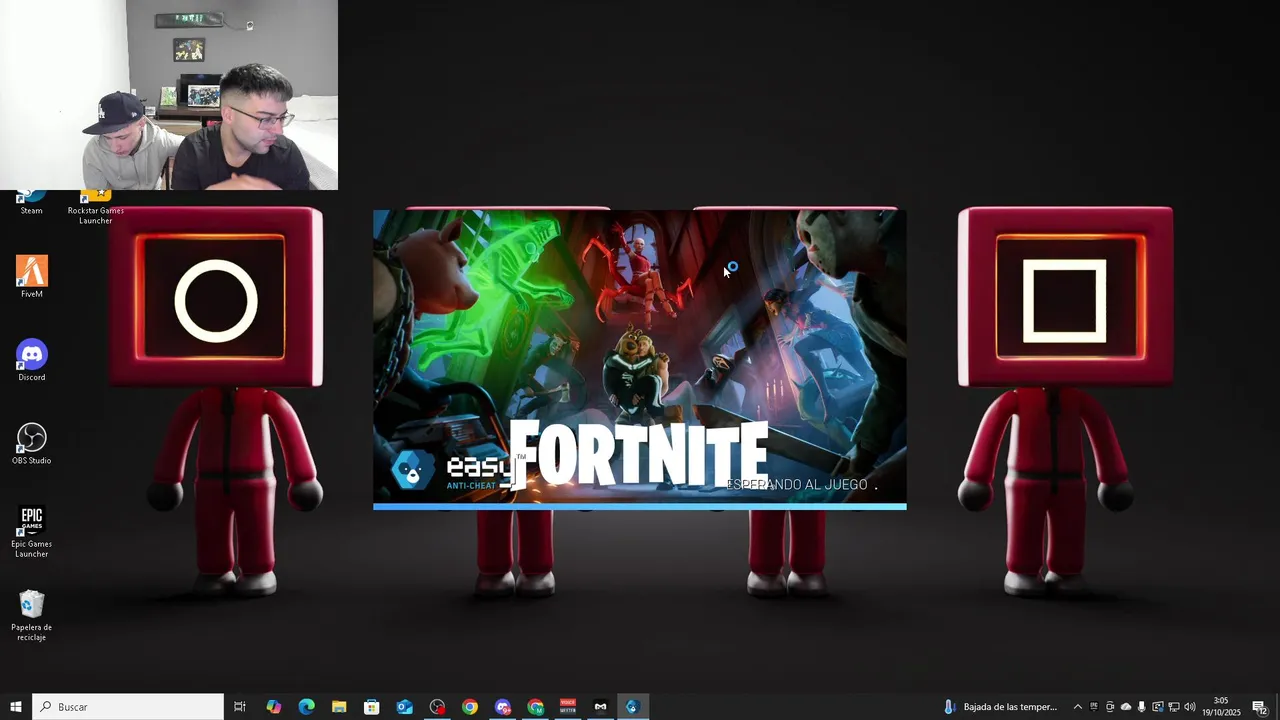Open Microsoft Edge from the taskbar
Screen dimensions: 1280x720
306,707
